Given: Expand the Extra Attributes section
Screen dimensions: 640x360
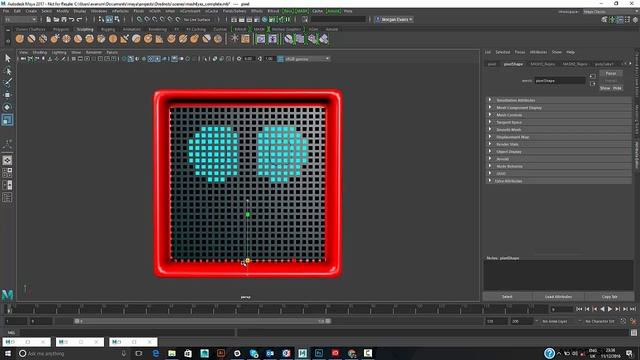Looking at the screenshot, I should pyautogui.click(x=559, y=181).
